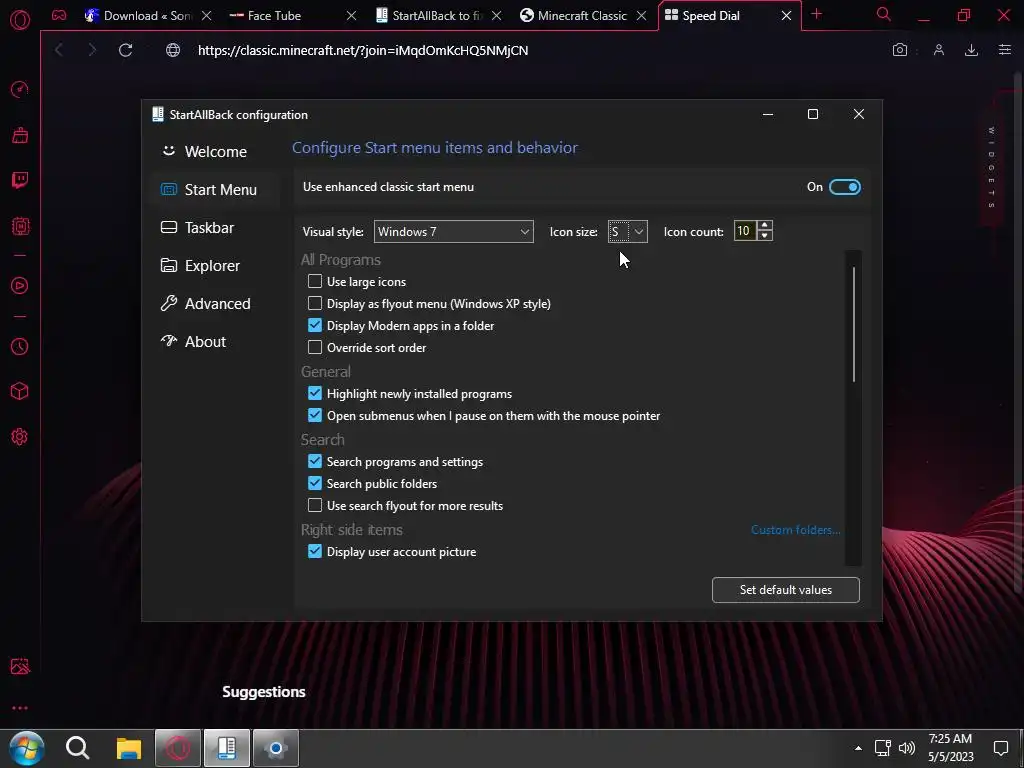
Task: Uncheck Open submenus when I pause
Action: pos(315,415)
